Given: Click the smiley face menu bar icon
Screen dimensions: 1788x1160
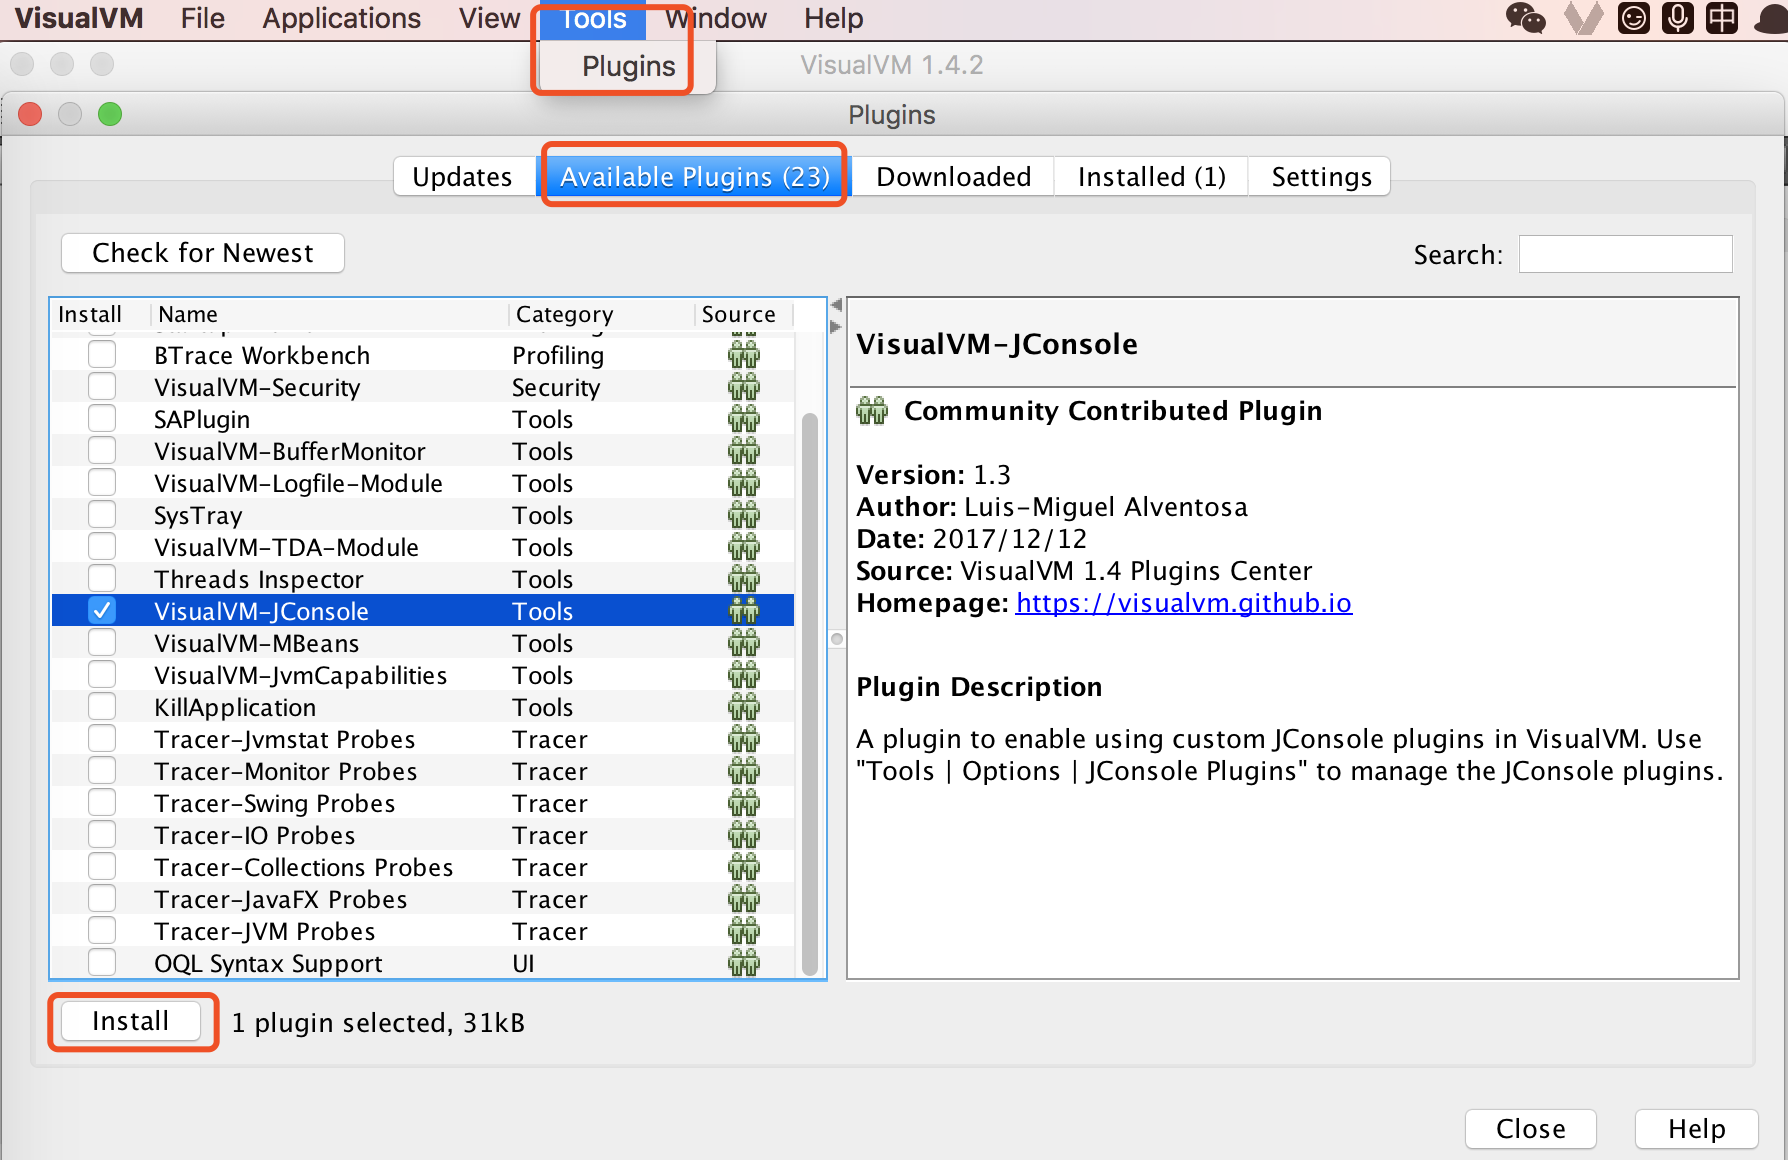Looking at the screenshot, I should click(x=1634, y=18).
